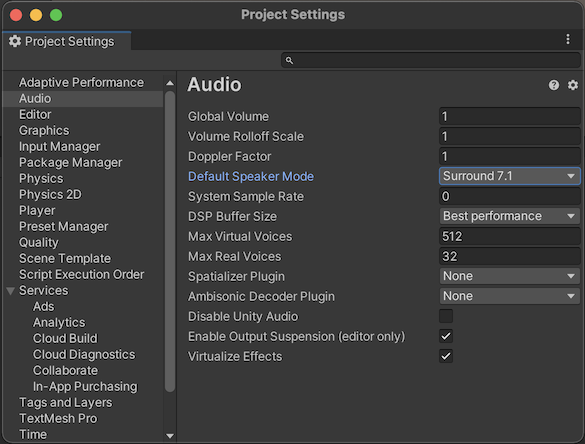
Task: Click the Max Virtual Voices field
Action: pyautogui.click(x=510, y=236)
